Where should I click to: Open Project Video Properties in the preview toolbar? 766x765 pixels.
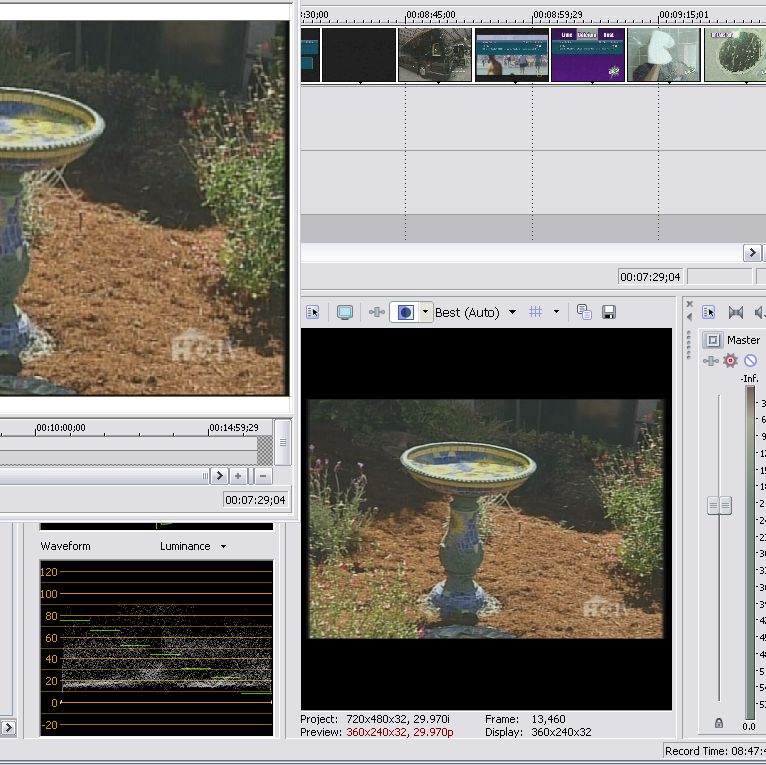pyautogui.click(x=313, y=312)
